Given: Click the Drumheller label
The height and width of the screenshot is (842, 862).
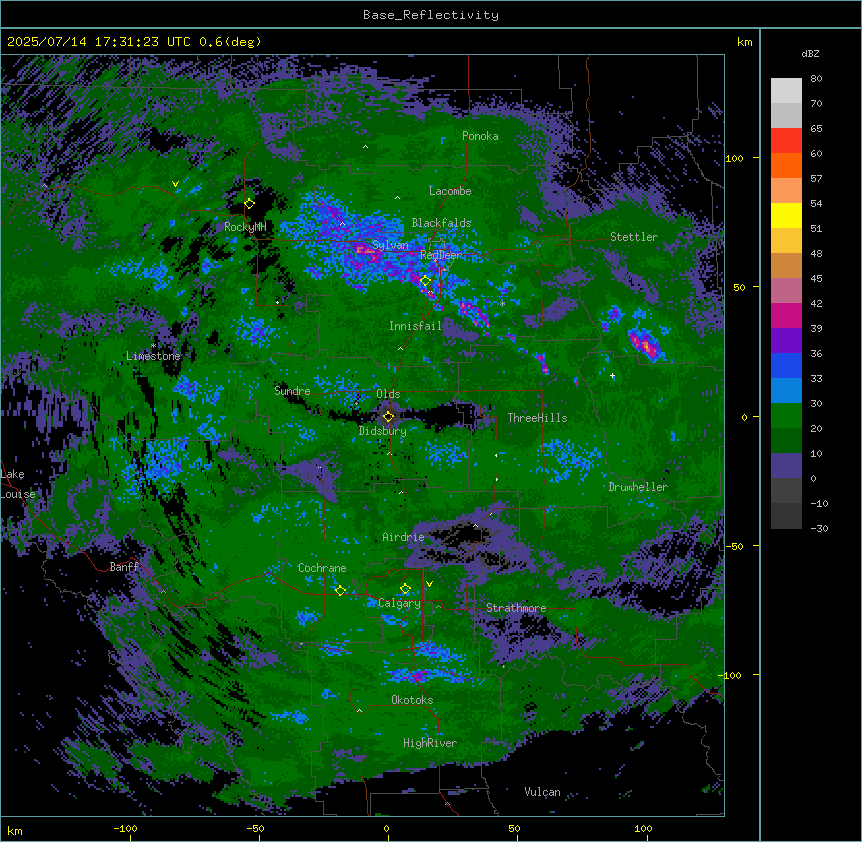Looking at the screenshot, I should [638, 487].
